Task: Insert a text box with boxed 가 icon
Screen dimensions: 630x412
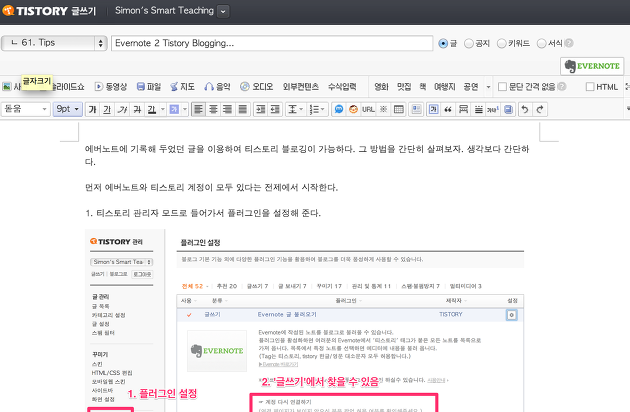Action: tap(434, 109)
